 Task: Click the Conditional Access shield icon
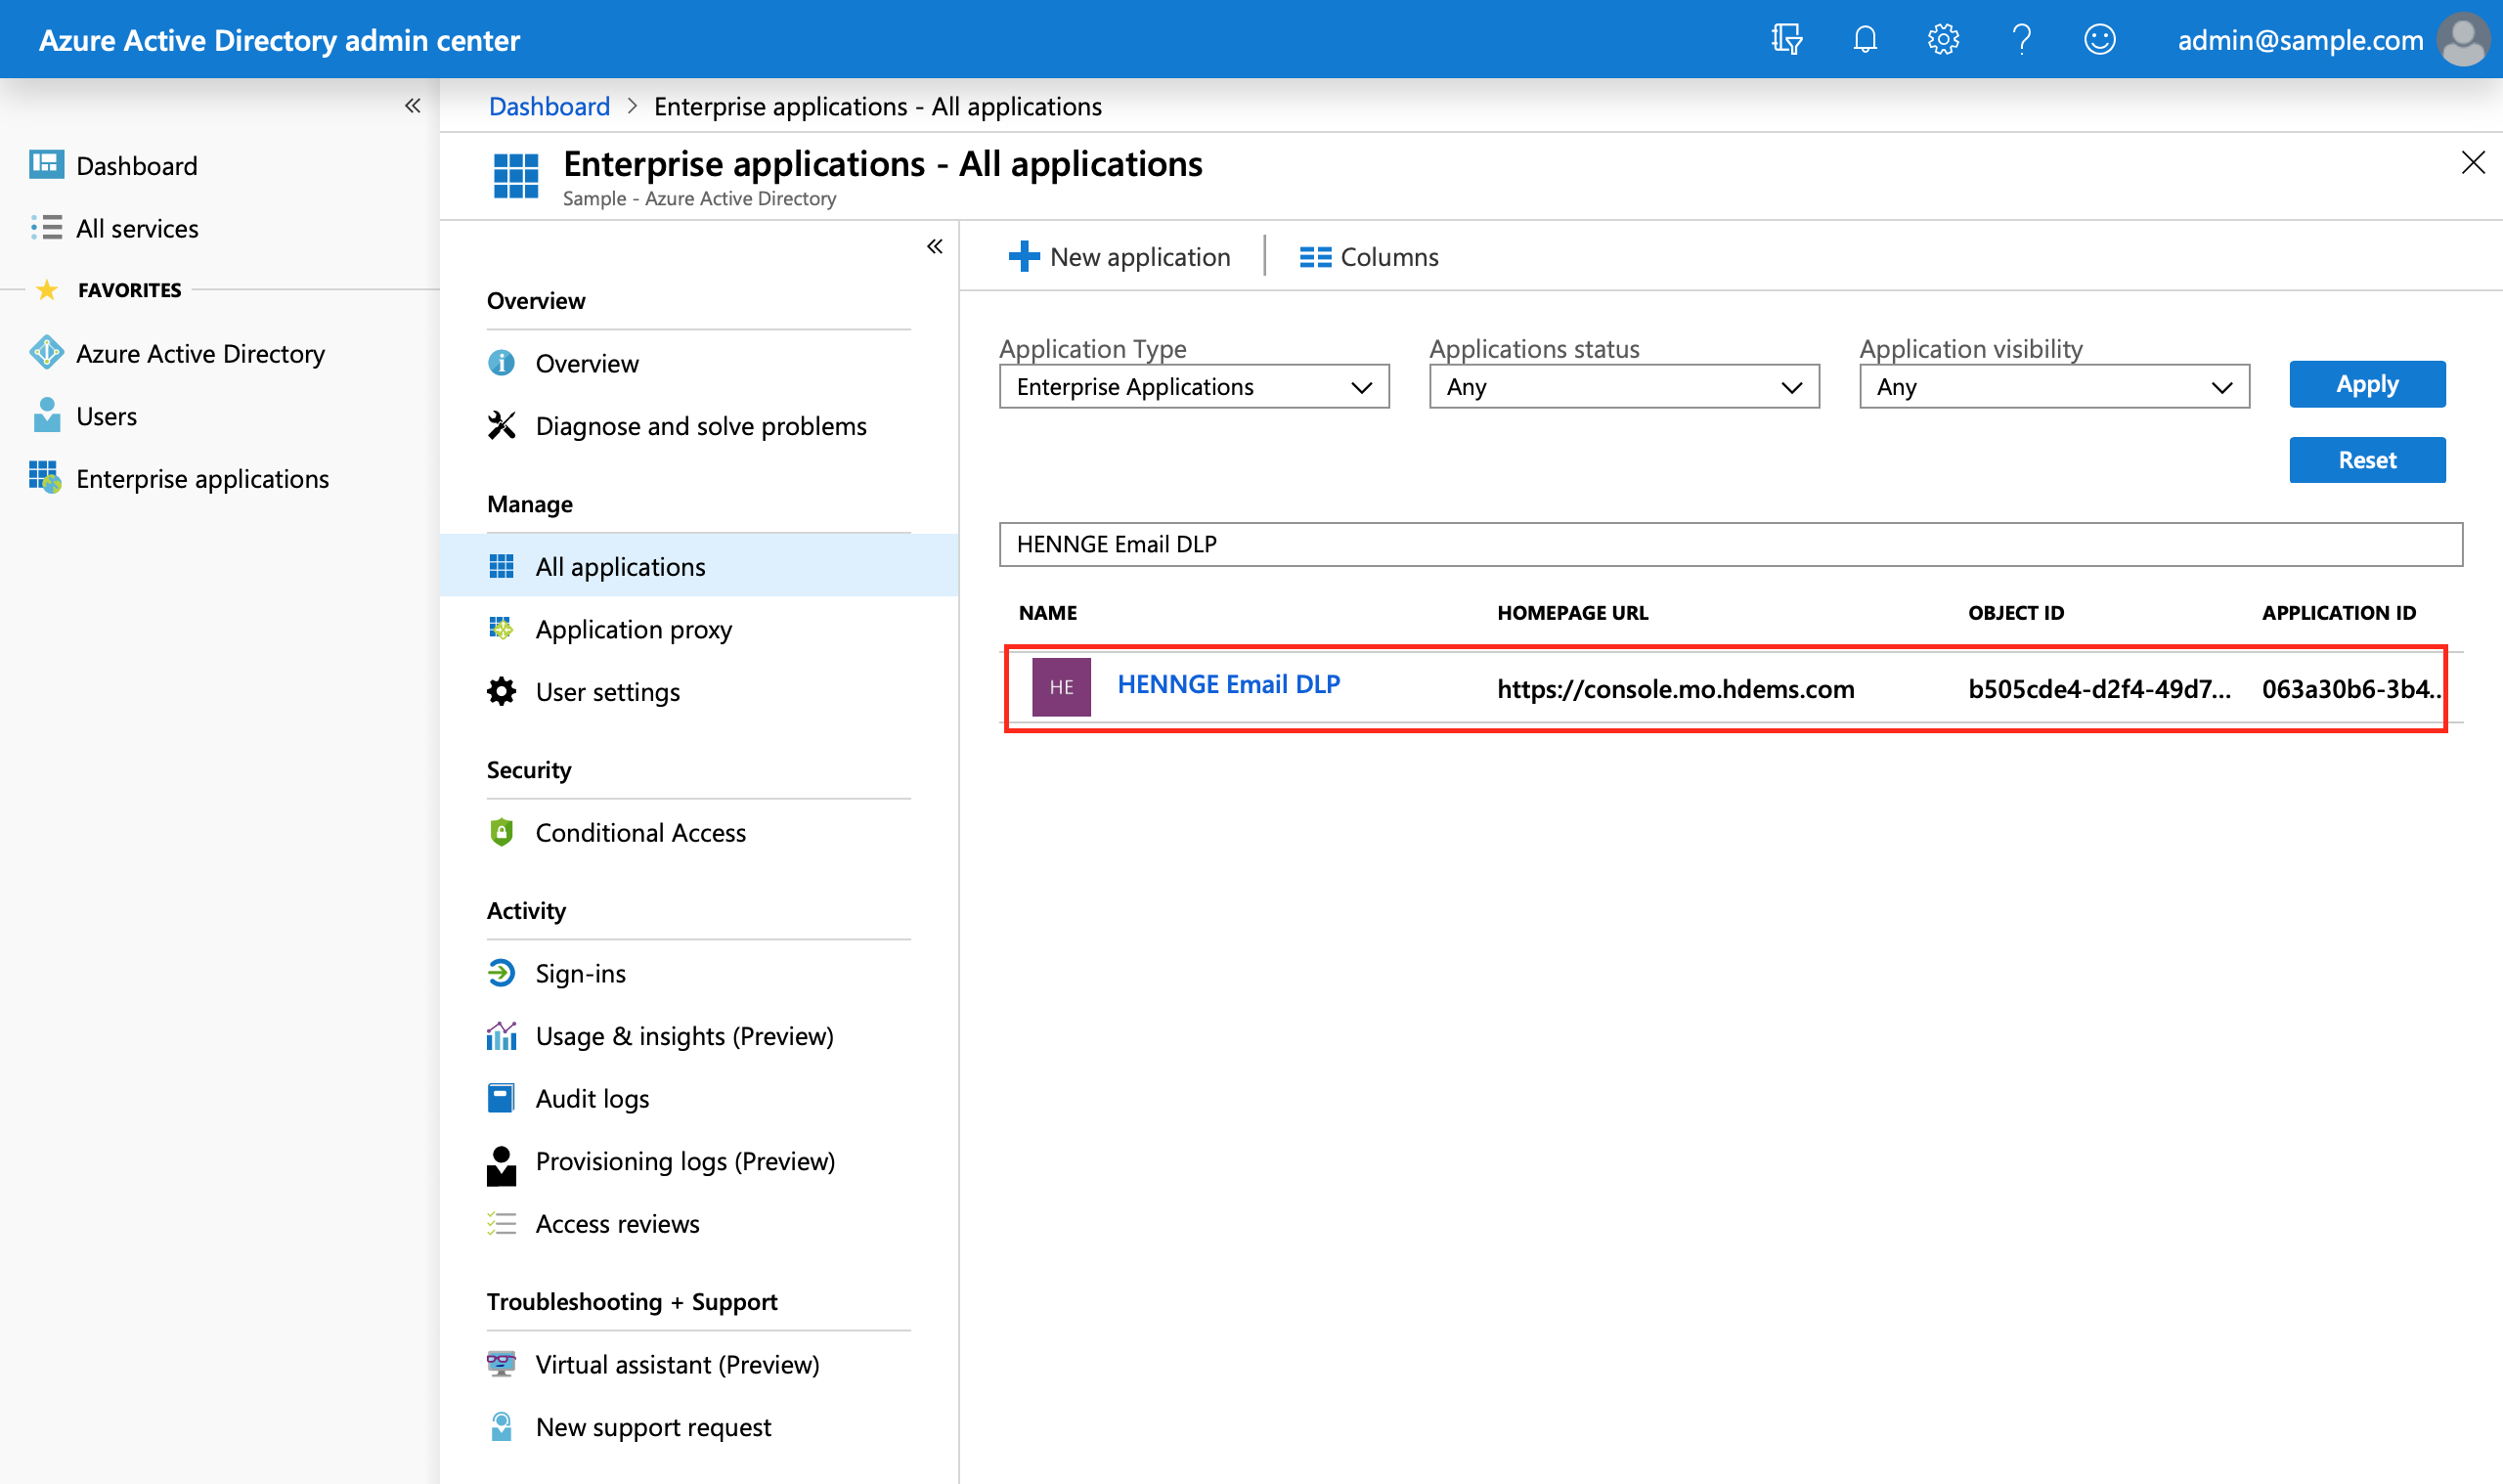tap(501, 833)
